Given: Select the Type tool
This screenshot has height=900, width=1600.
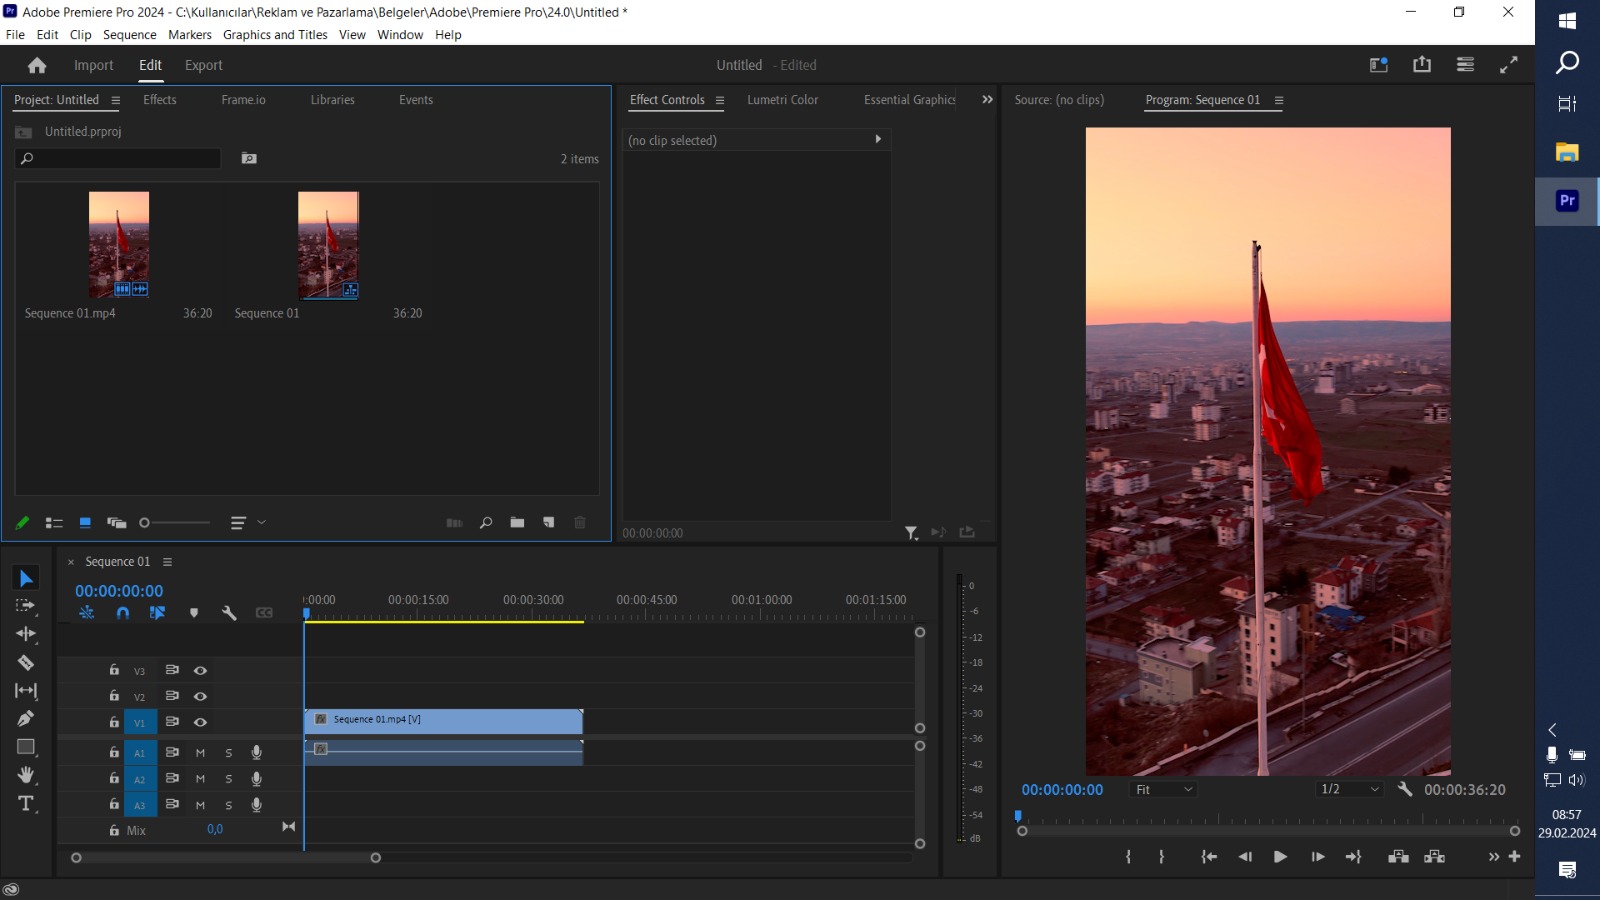Looking at the screenshot, I should click(x=26, y=804).
